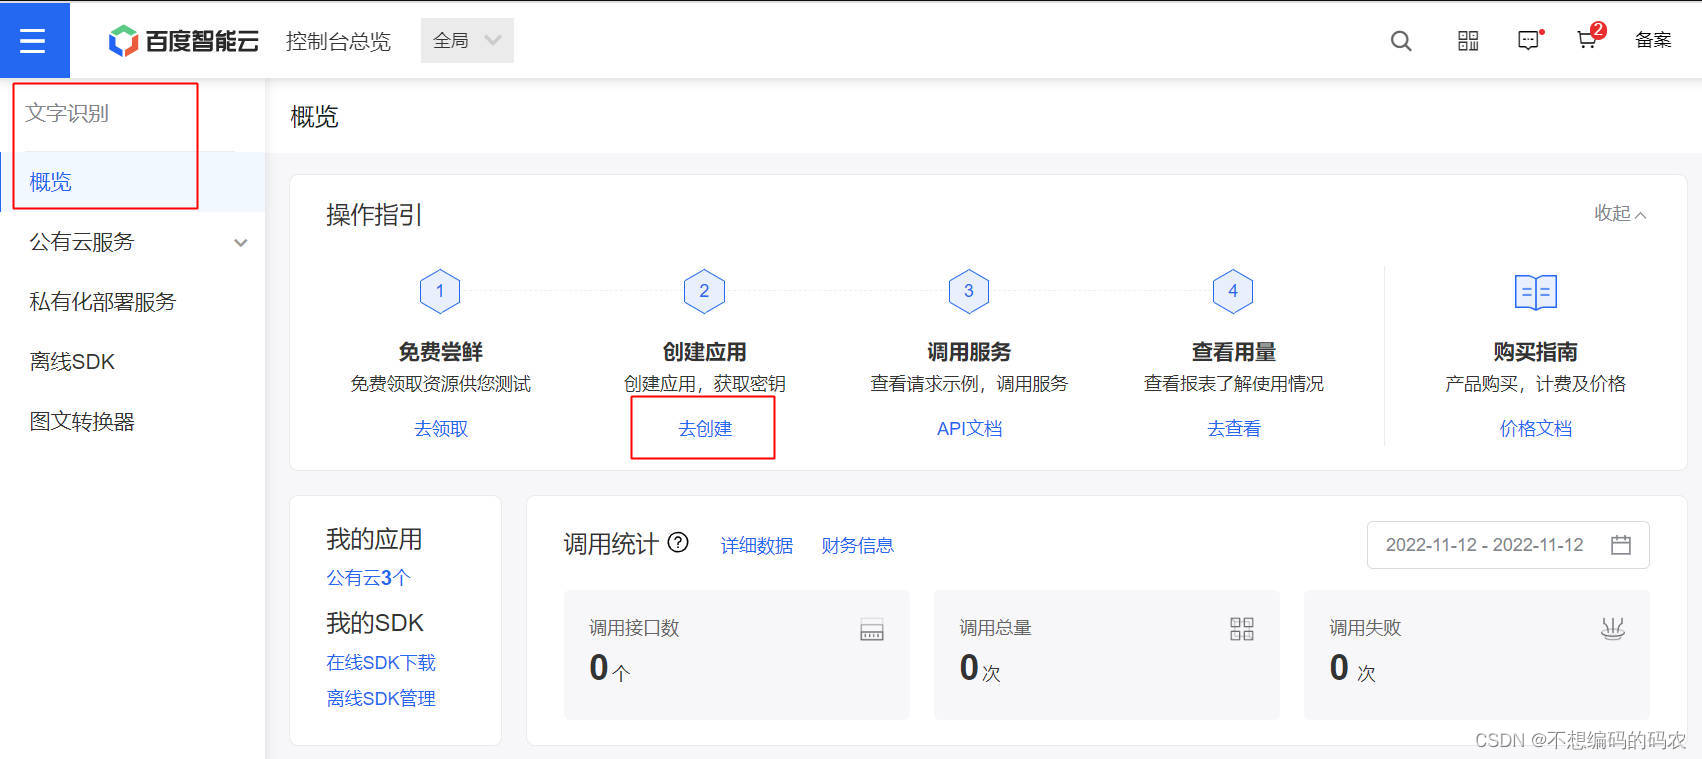Click step 3 hexagon 调用服务
1702x759 pixels.
968,291
